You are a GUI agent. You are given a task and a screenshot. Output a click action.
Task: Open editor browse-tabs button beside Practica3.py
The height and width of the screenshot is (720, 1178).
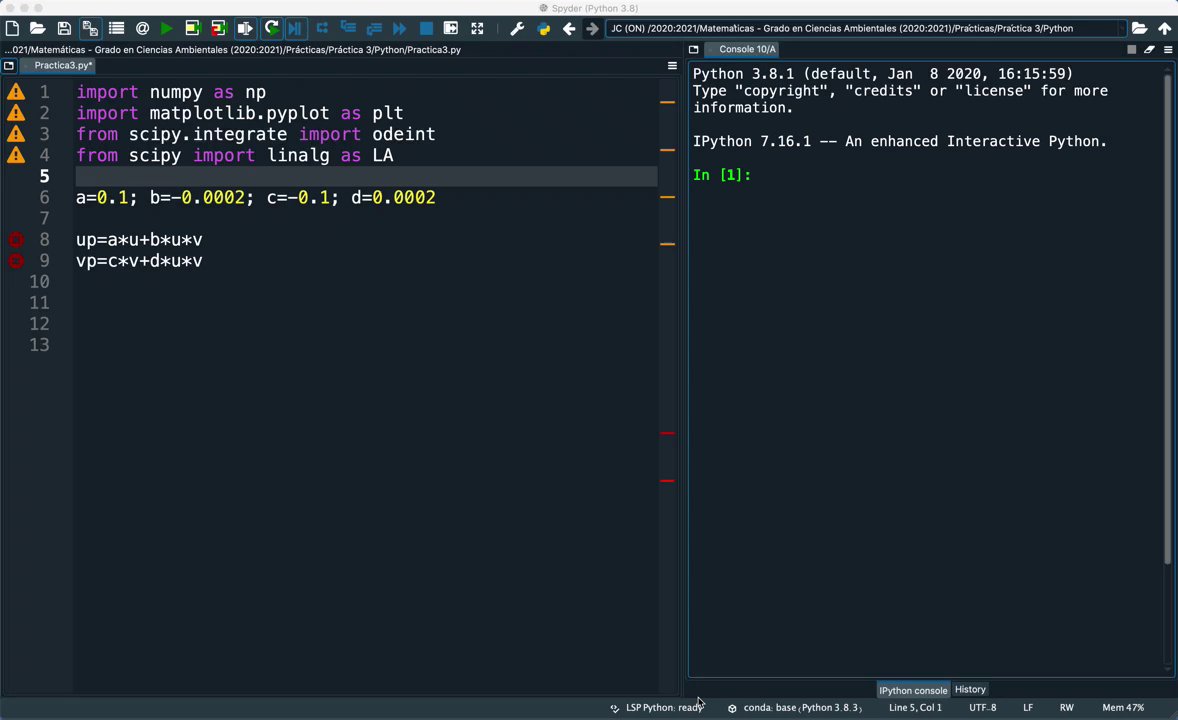(x=9, y=65)
